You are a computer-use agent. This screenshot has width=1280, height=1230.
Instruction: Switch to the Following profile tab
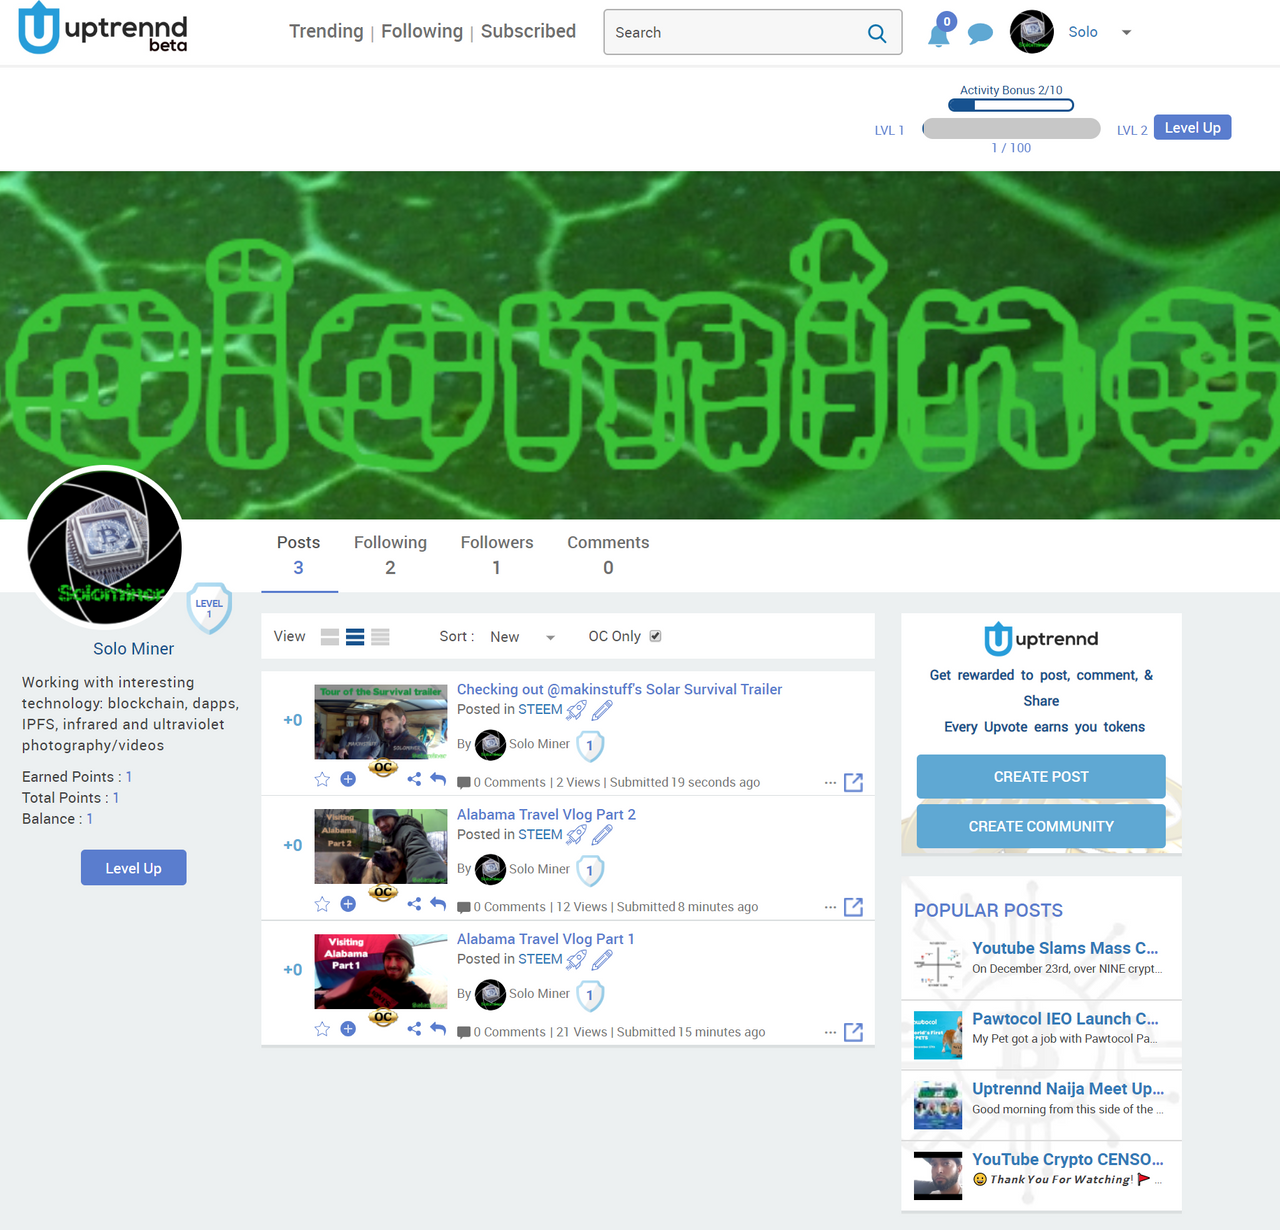[x=390, y=555]
